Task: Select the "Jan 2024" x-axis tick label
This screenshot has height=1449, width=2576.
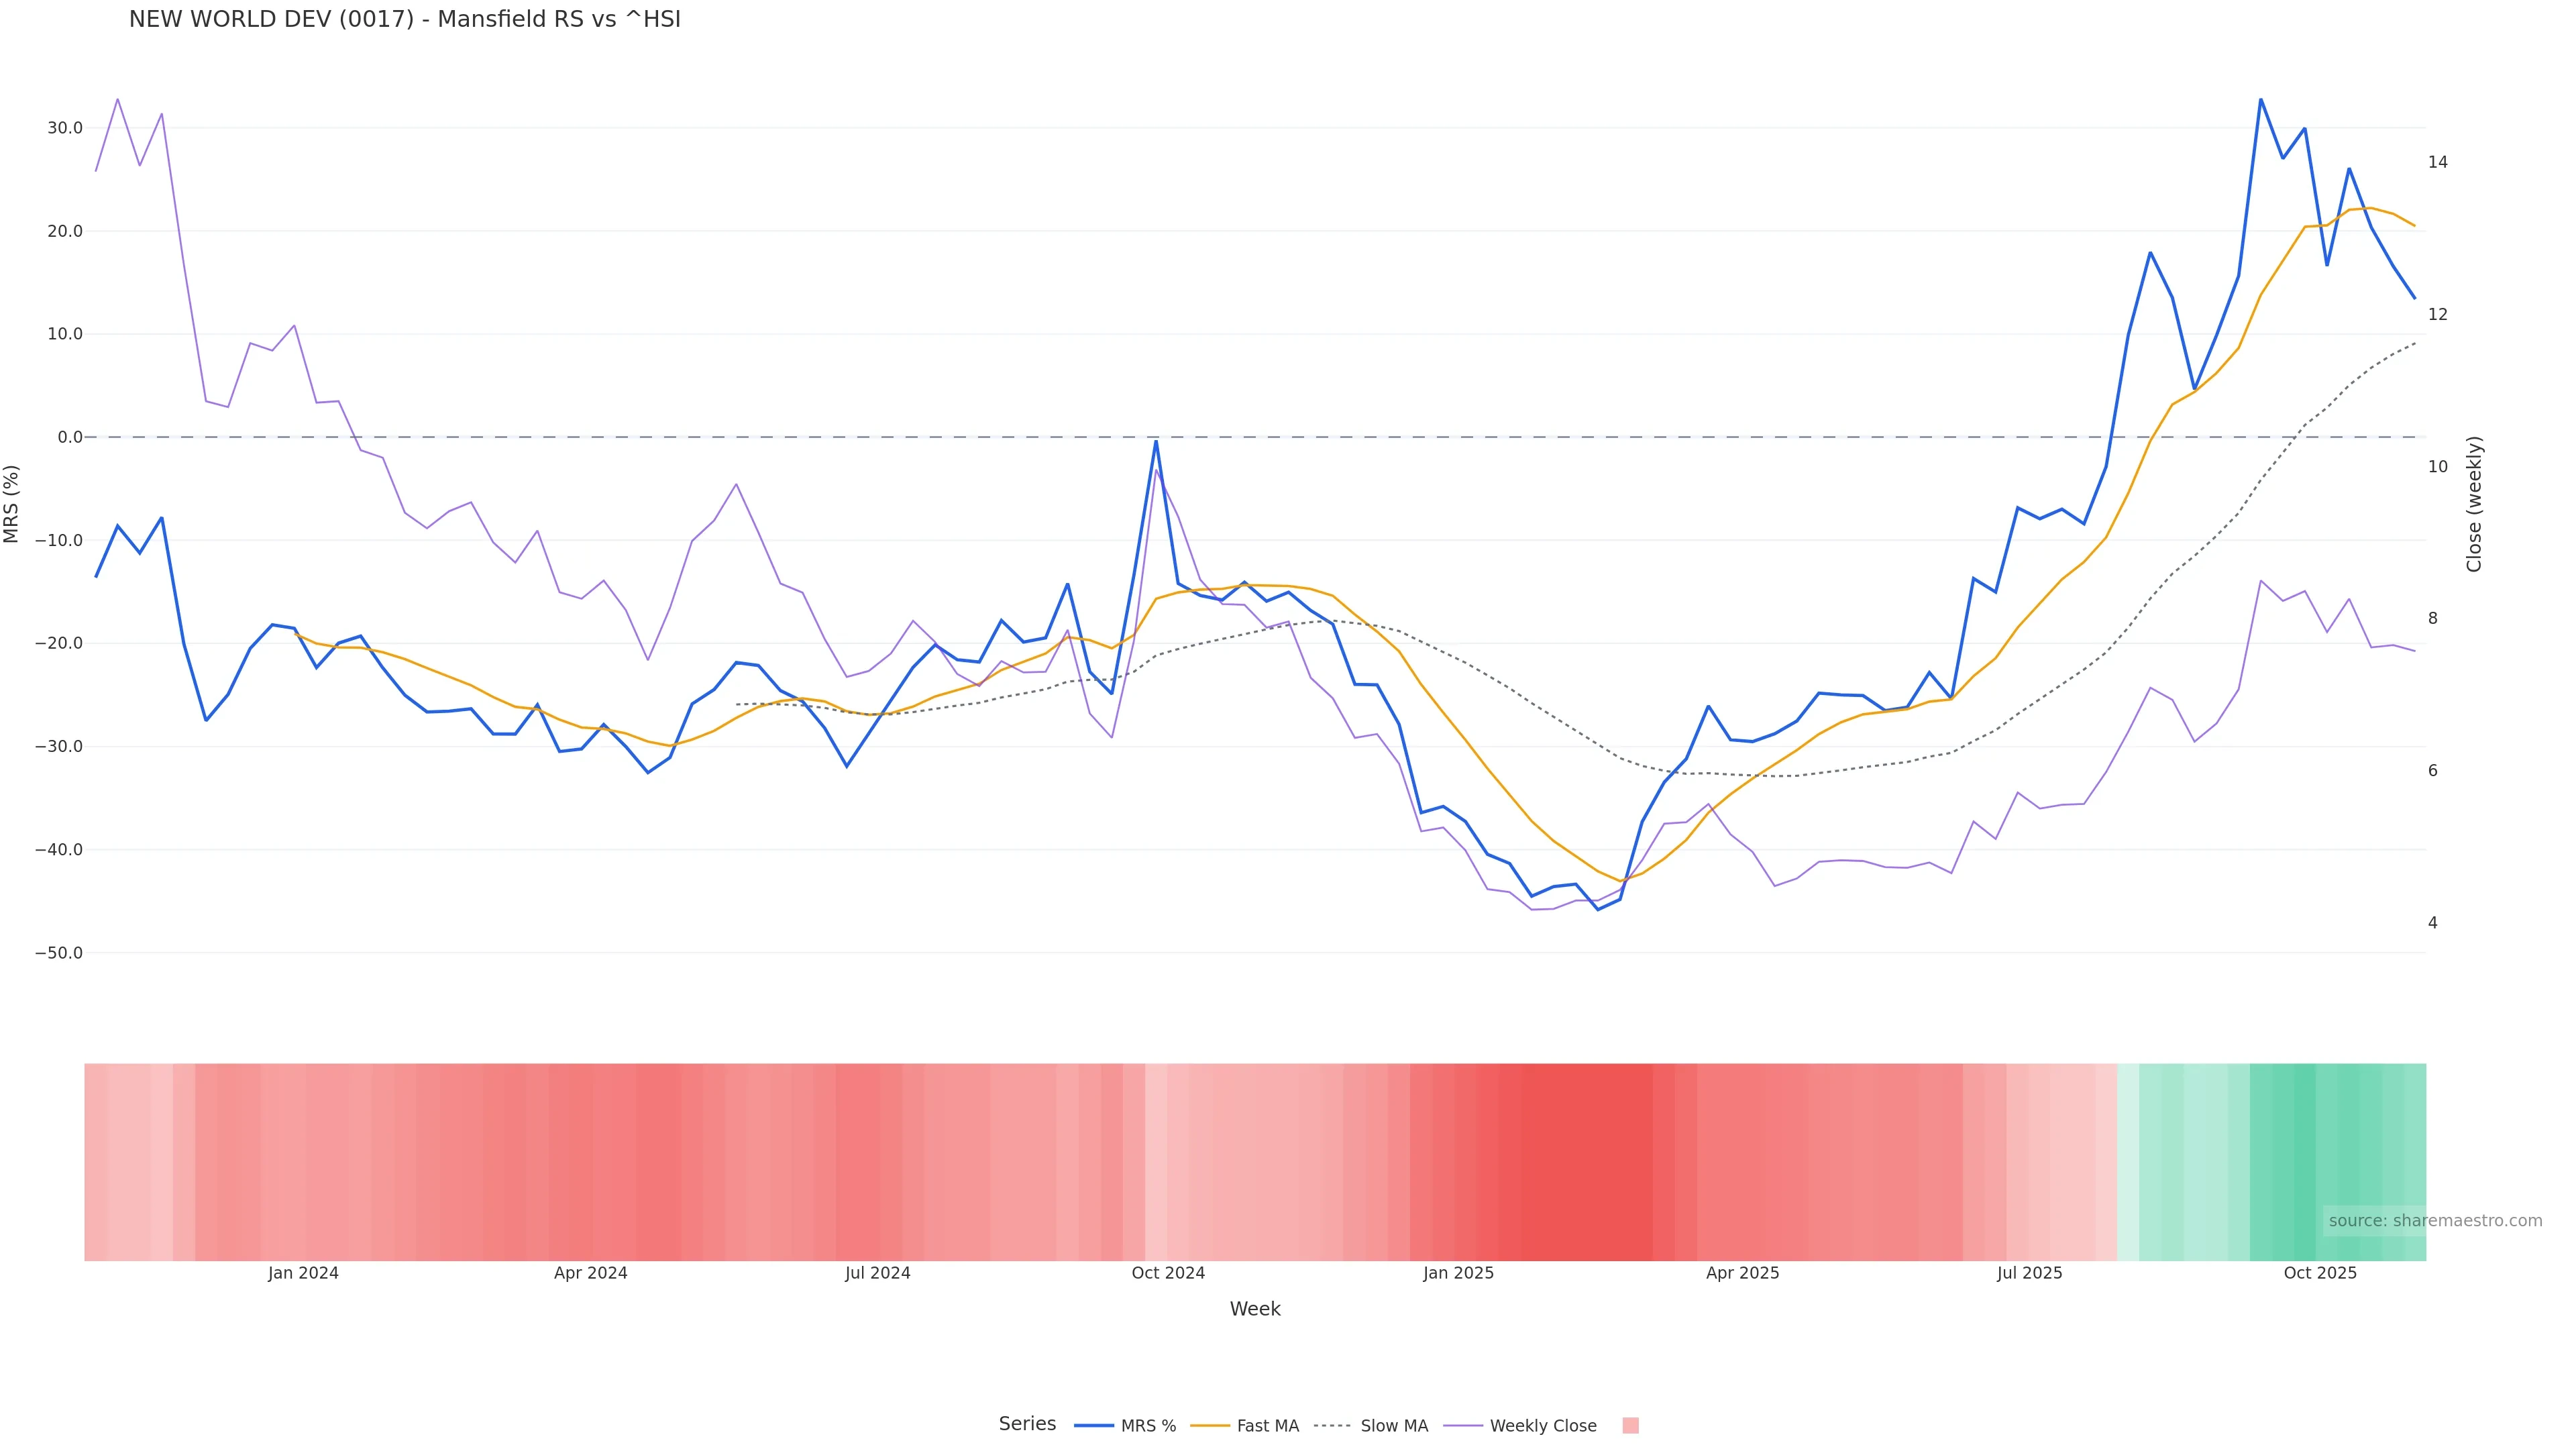Action: click(x=303, y=1273)
